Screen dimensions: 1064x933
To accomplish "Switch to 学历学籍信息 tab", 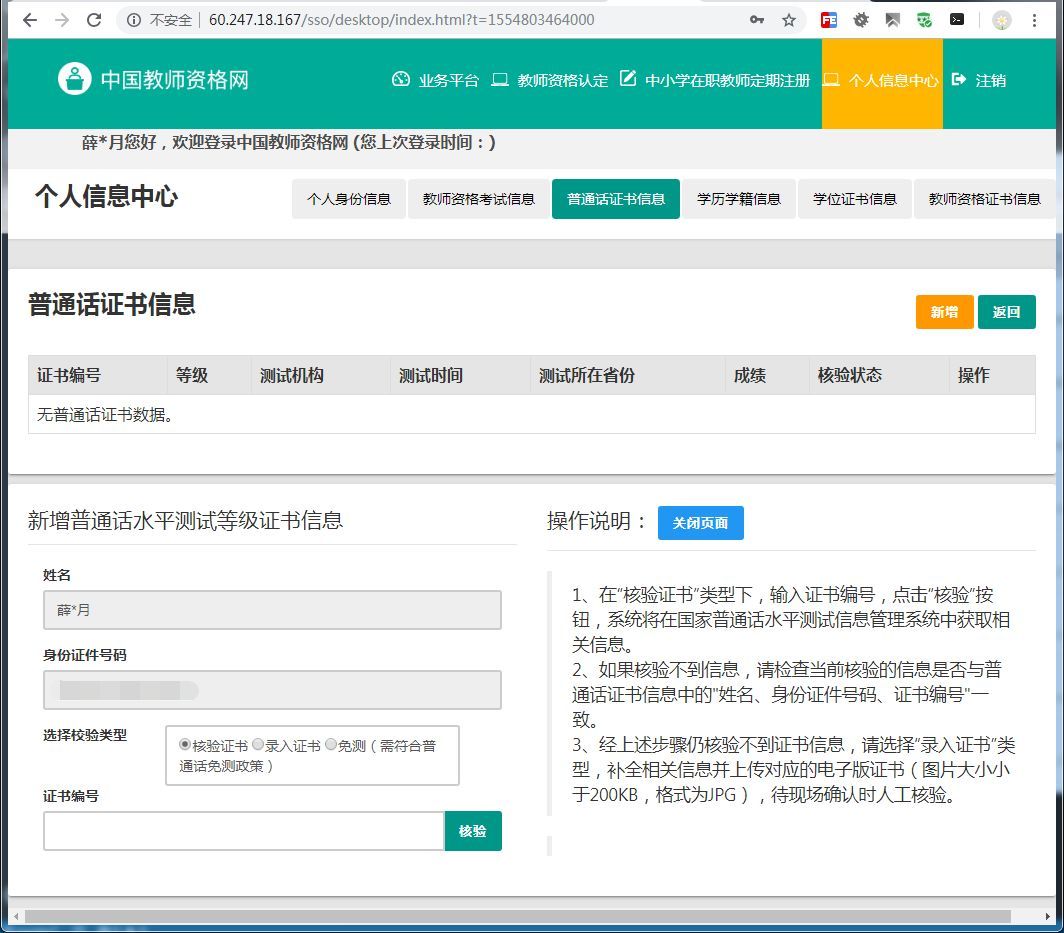I will [738, 199].
